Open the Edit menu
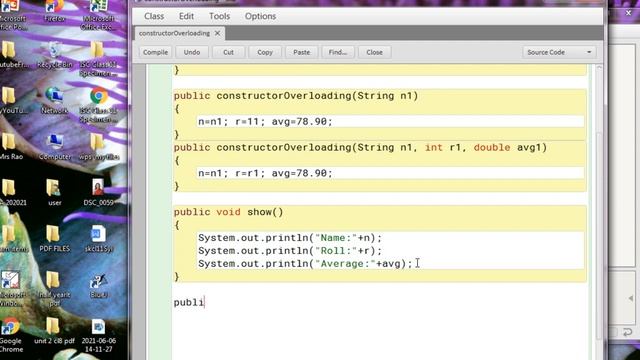 coord(186,16)
